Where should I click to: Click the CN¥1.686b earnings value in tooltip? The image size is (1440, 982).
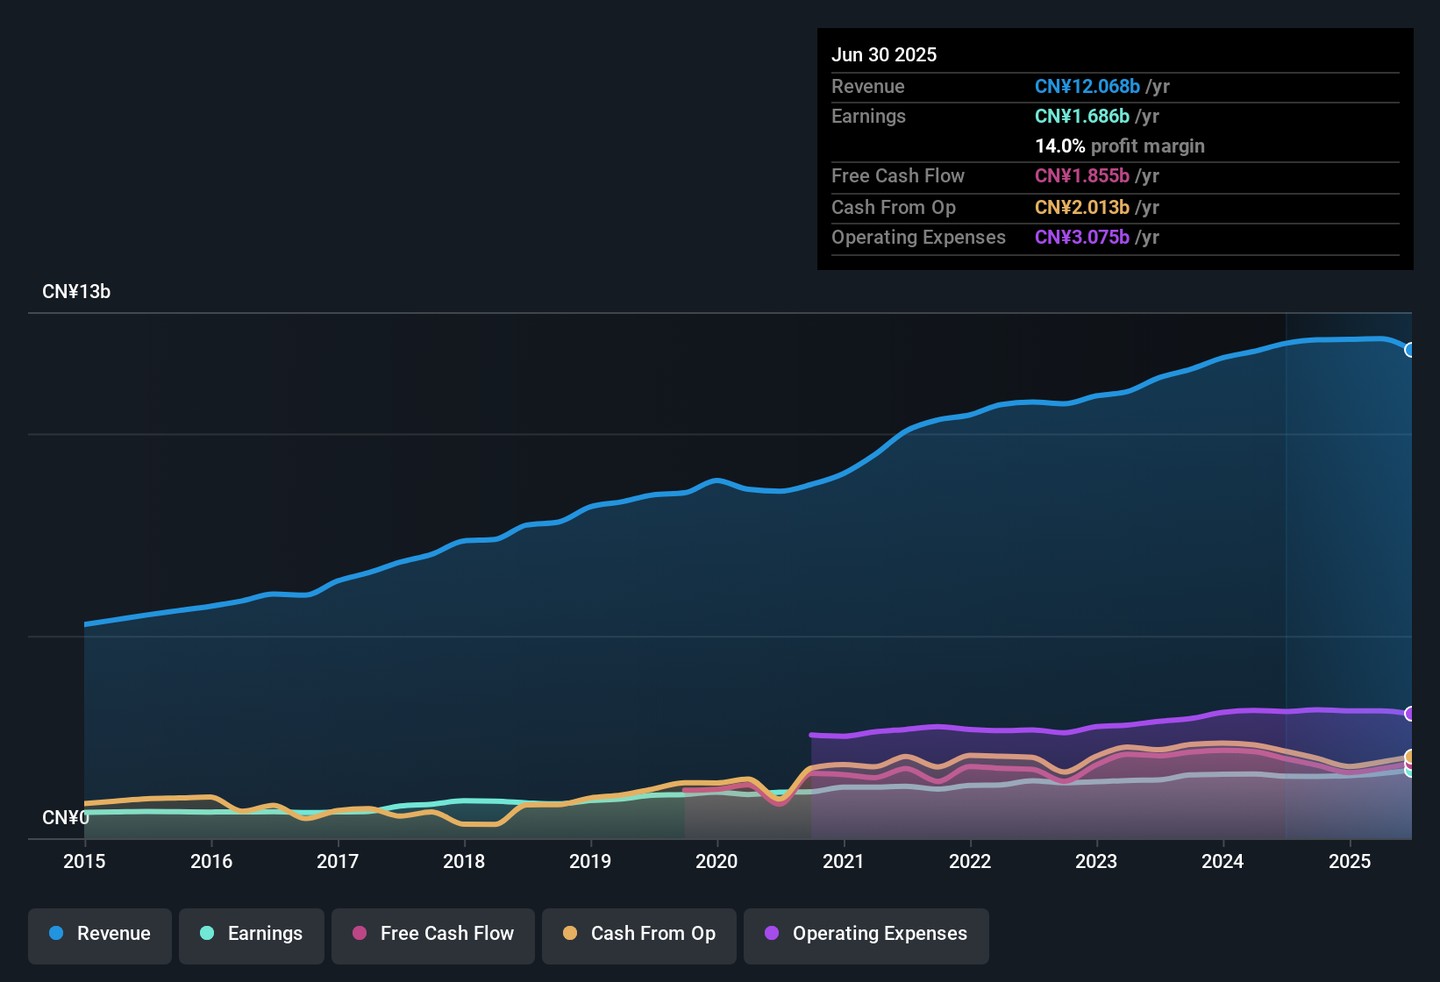coord(1082,116)
